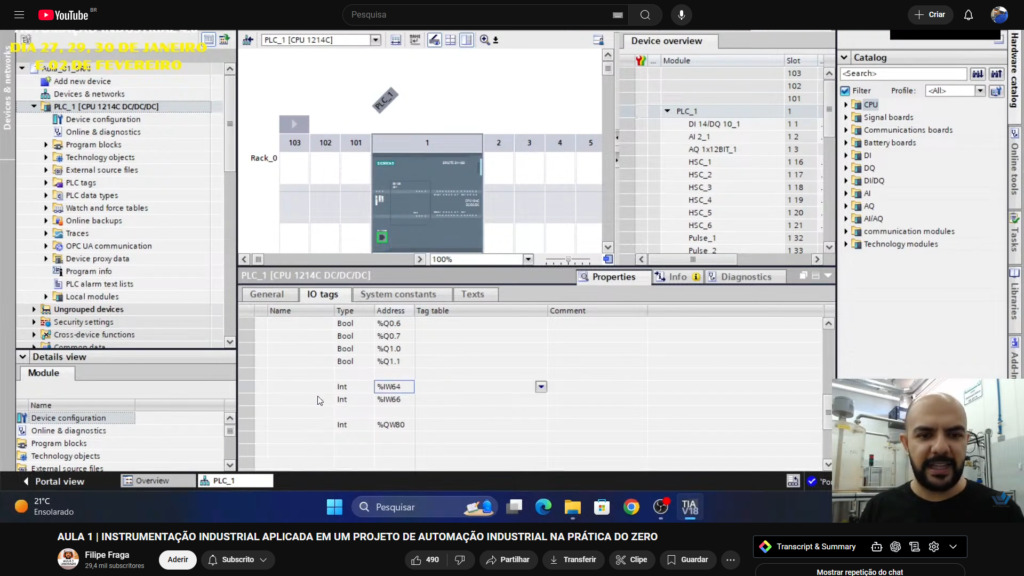Open Device configuration in the project tree
The image size is (1024, 576).
[x=103, y=120]
